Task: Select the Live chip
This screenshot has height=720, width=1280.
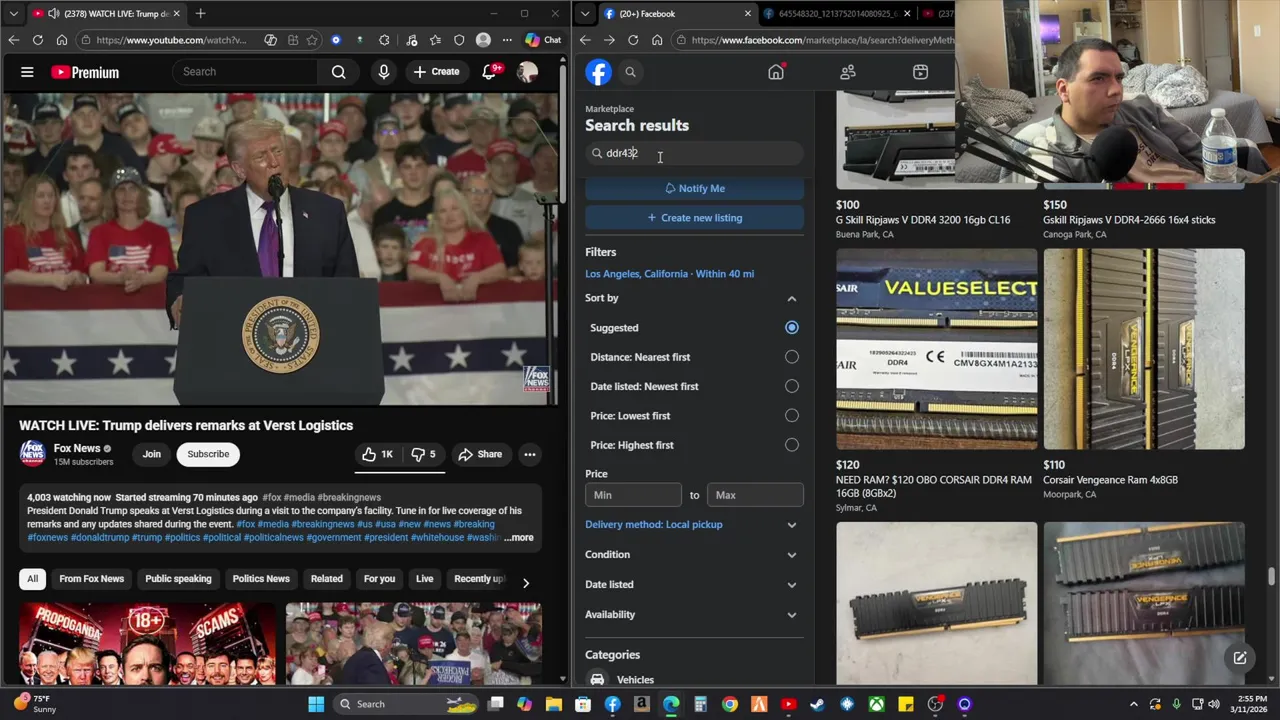Action: tap(424, 579)
